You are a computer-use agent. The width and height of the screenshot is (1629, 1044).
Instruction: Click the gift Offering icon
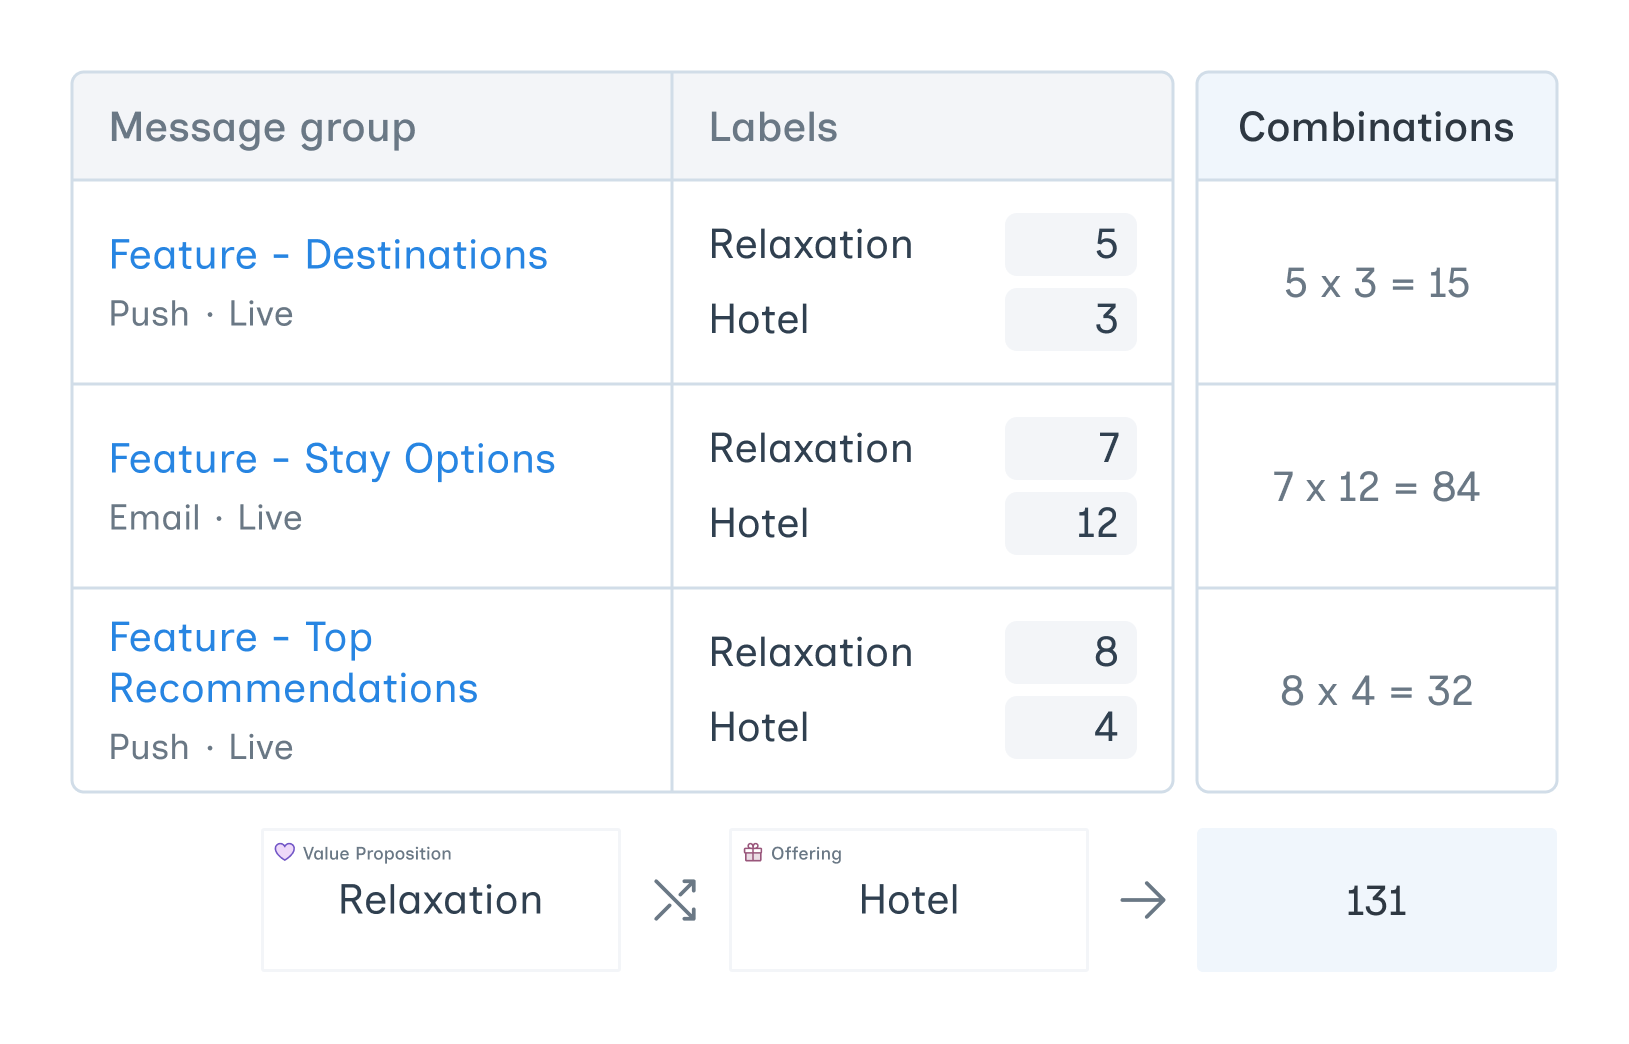pyautogui.click(x=753, y=852)
